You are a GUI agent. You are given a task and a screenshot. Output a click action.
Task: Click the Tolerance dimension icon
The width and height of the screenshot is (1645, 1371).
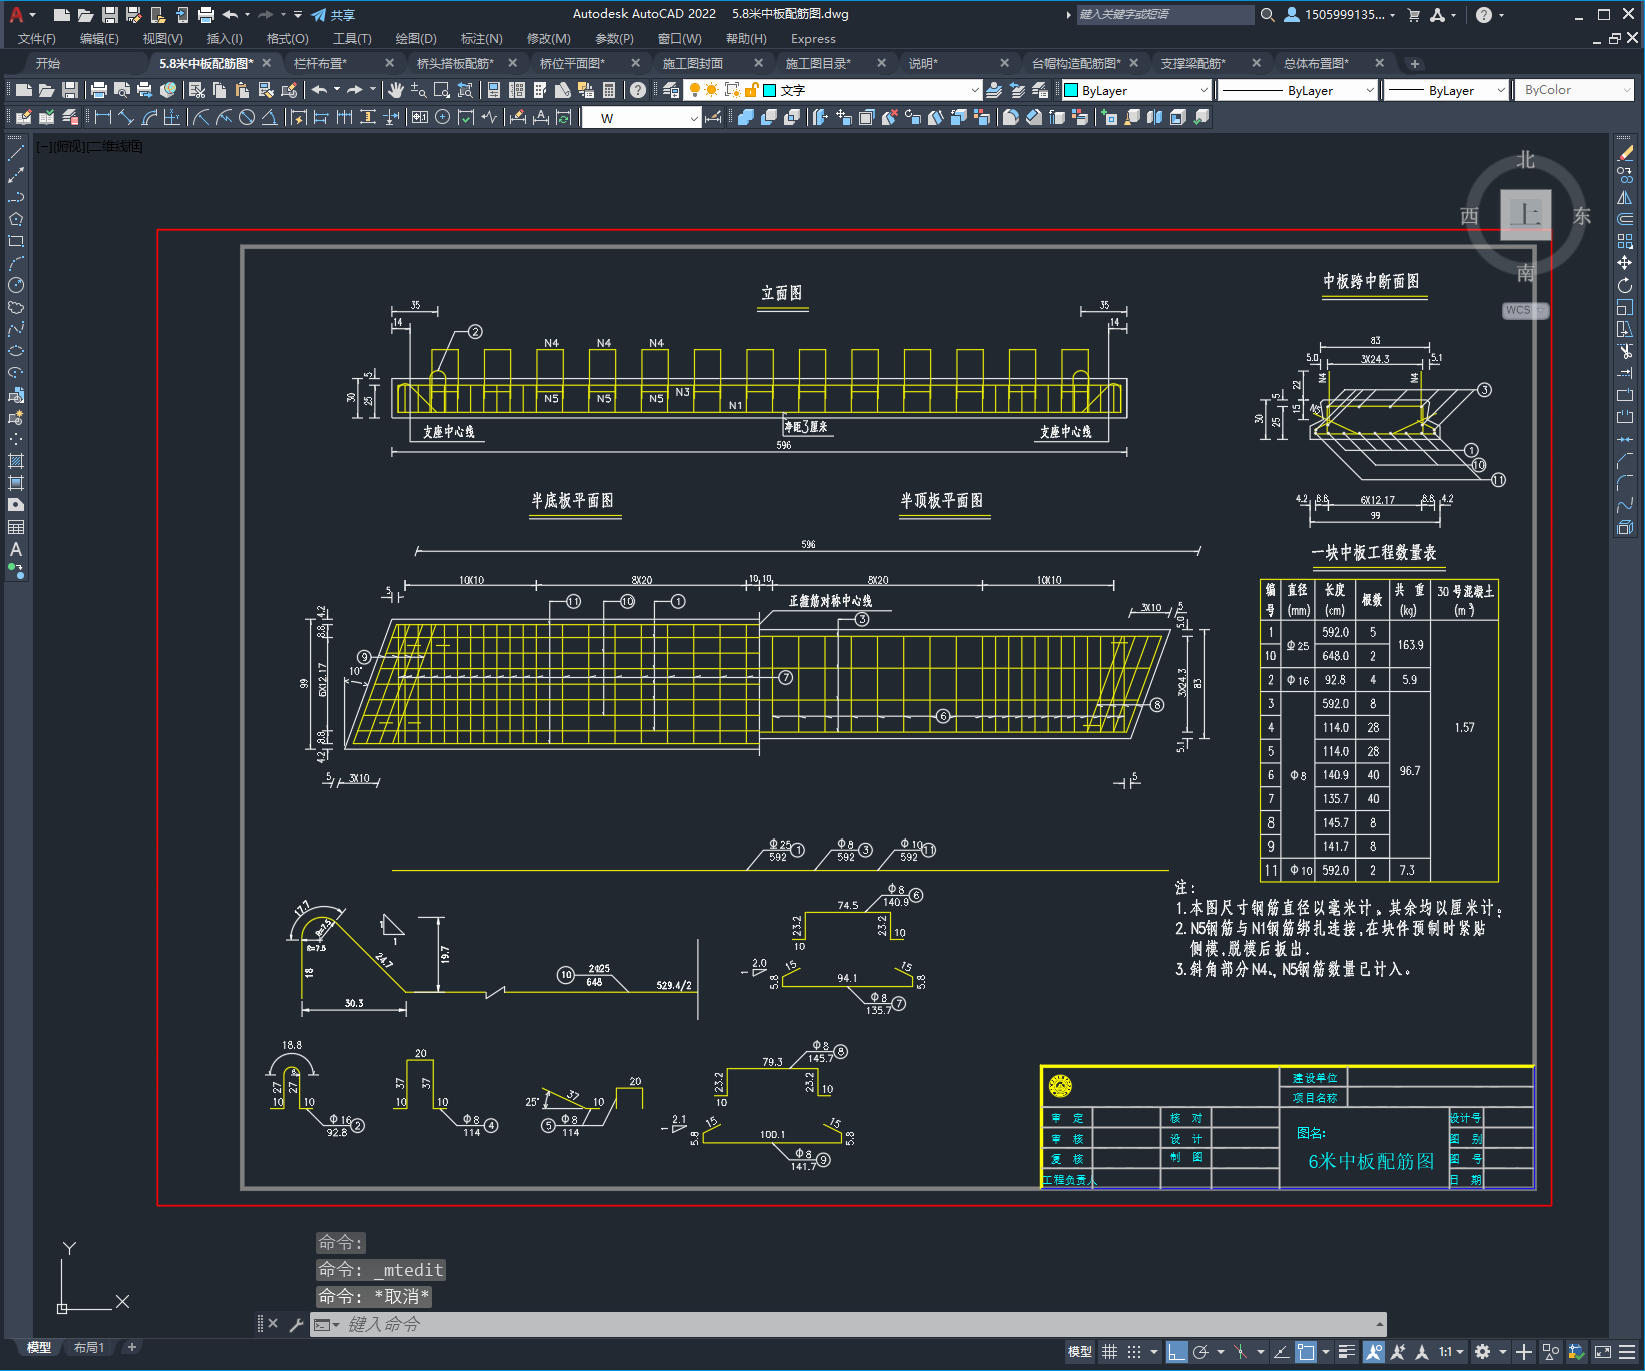click(x=419, y=117)
